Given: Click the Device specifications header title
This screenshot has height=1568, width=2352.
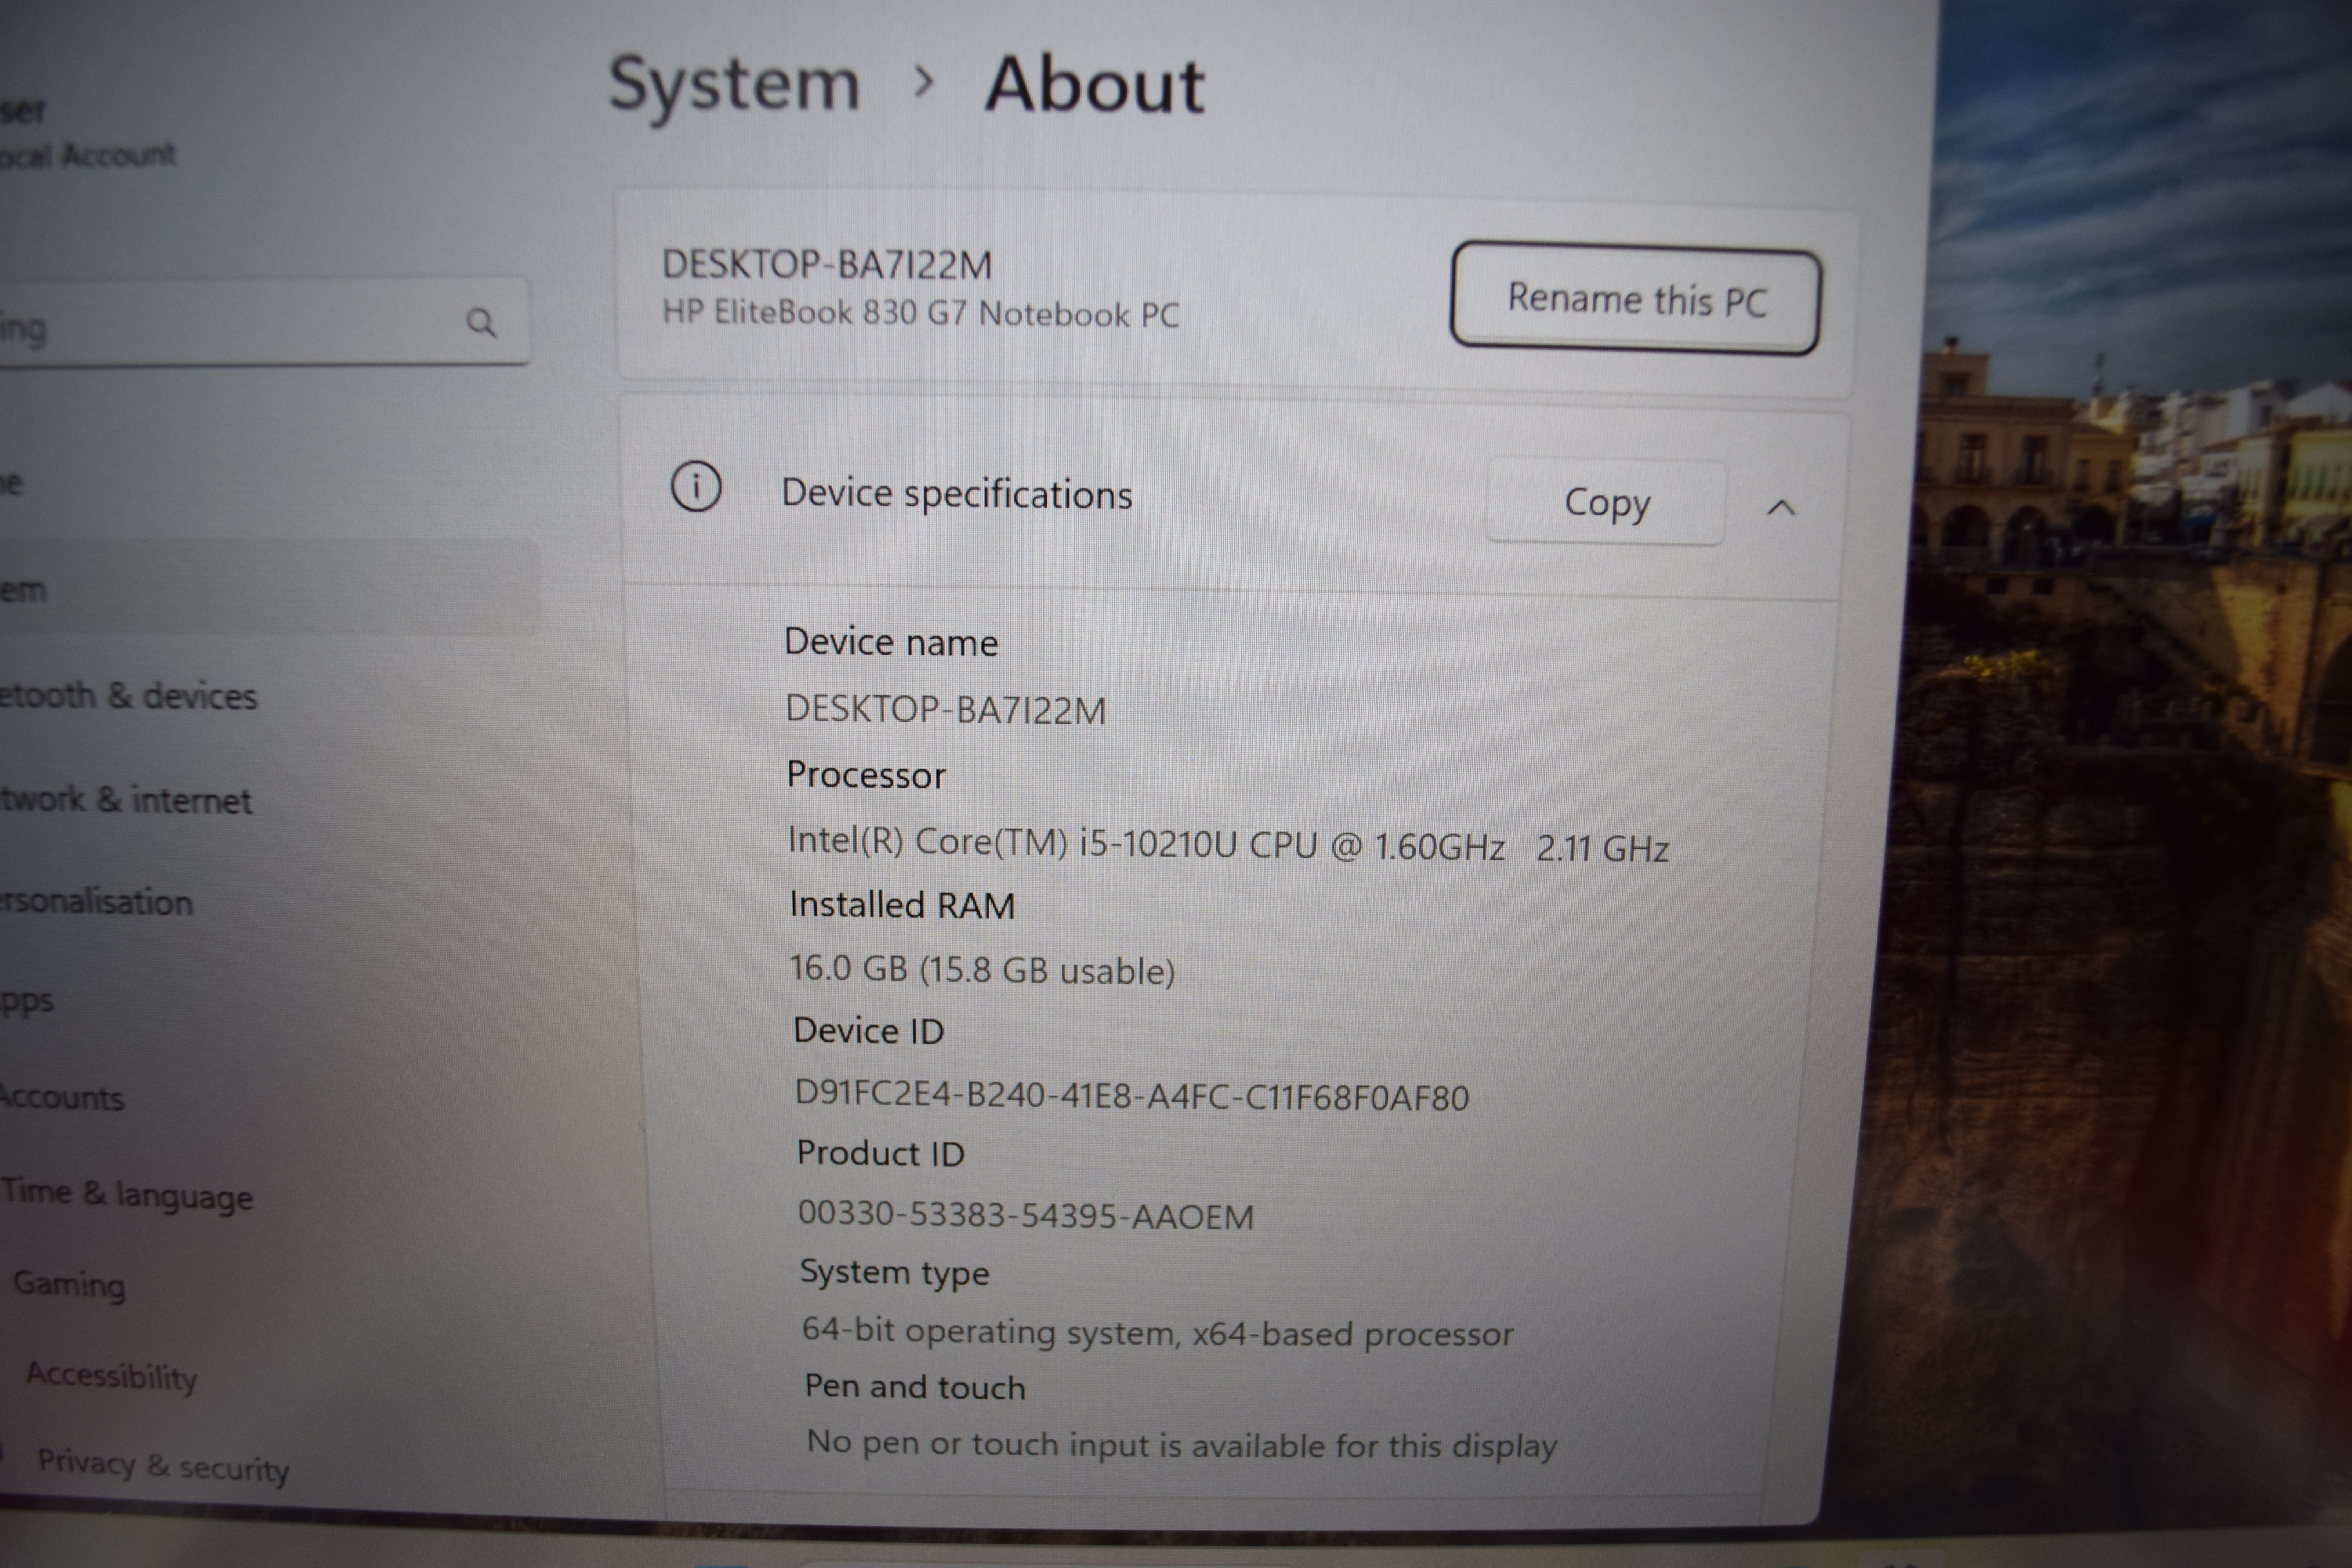Looking at the screenshot, I should point(957,494).
